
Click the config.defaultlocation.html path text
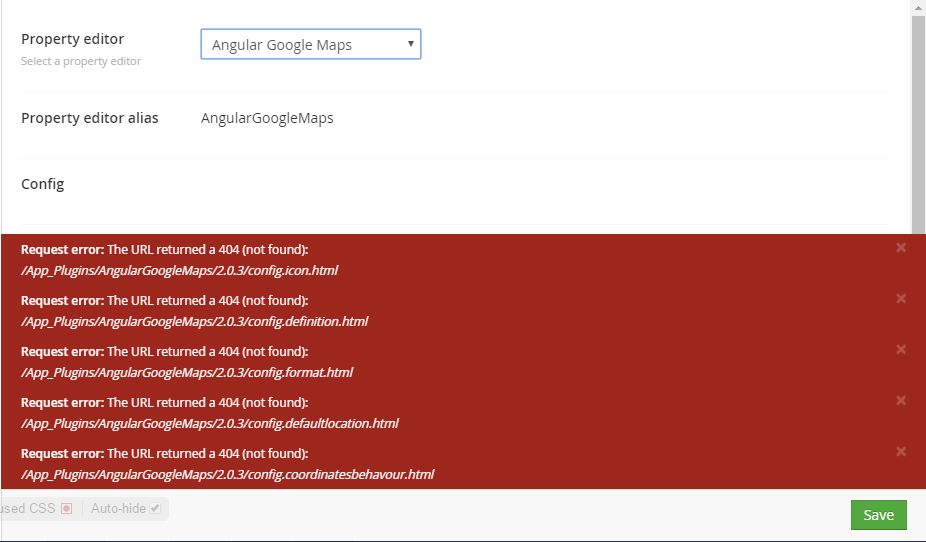click(210, 423)
